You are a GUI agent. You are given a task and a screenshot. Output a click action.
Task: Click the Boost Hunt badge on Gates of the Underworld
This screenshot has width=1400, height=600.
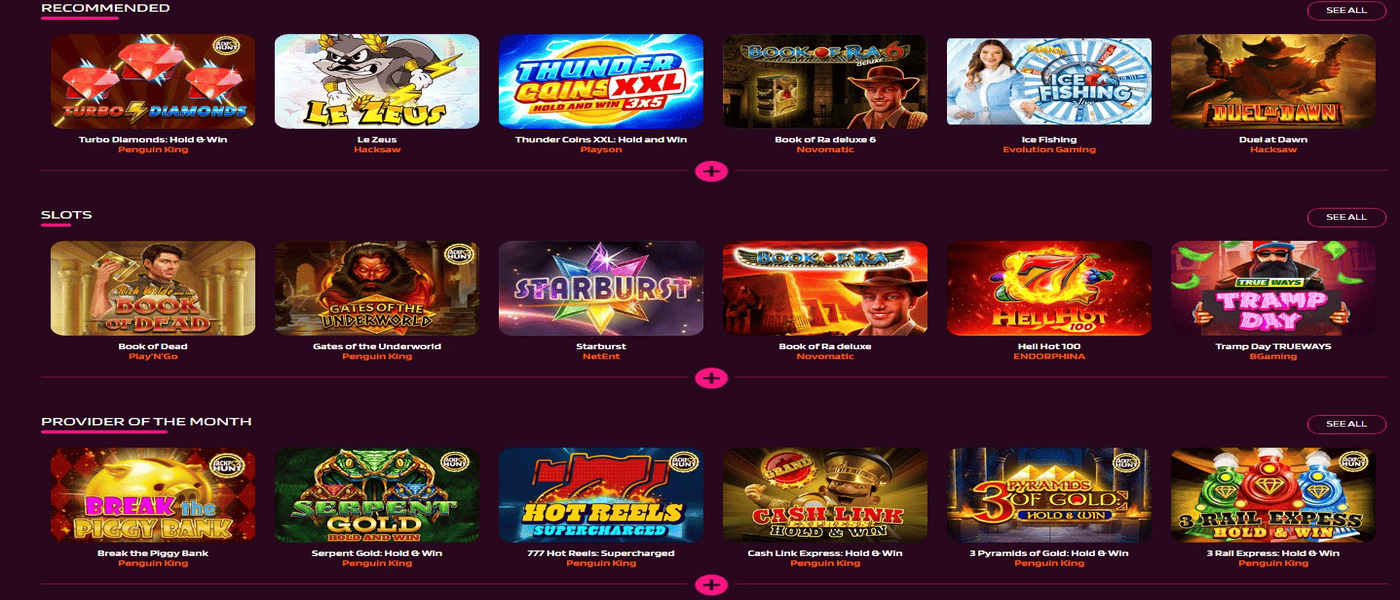tap(457, 255)
